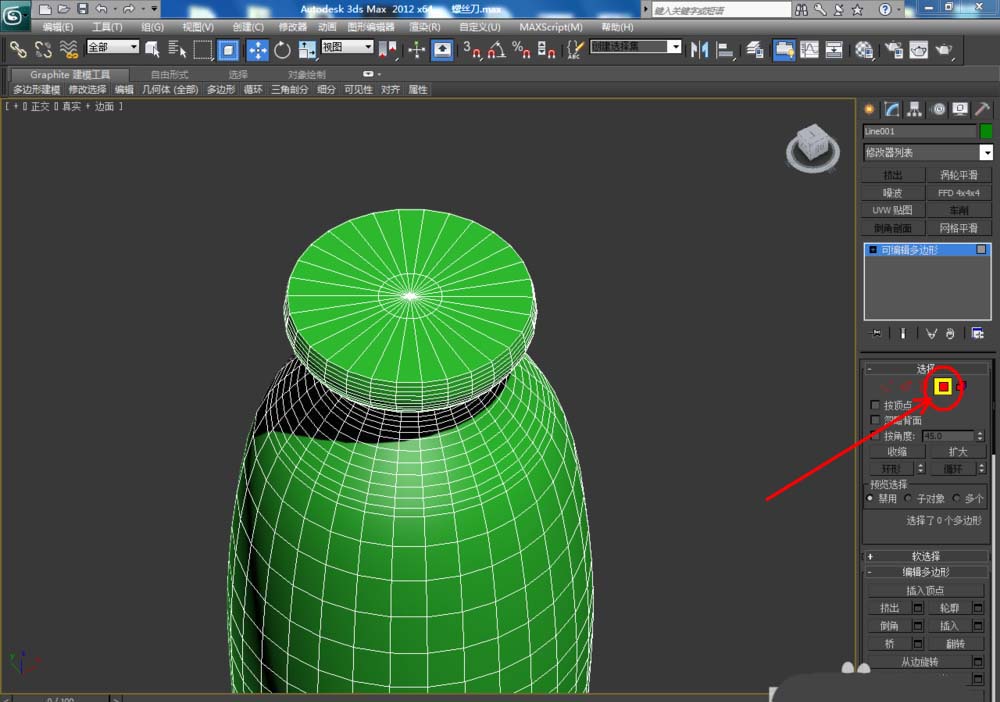The width and height of the screenshot is (1000, 702).
Task: Click the 收缩 shrink selection button
Action: 896,451
